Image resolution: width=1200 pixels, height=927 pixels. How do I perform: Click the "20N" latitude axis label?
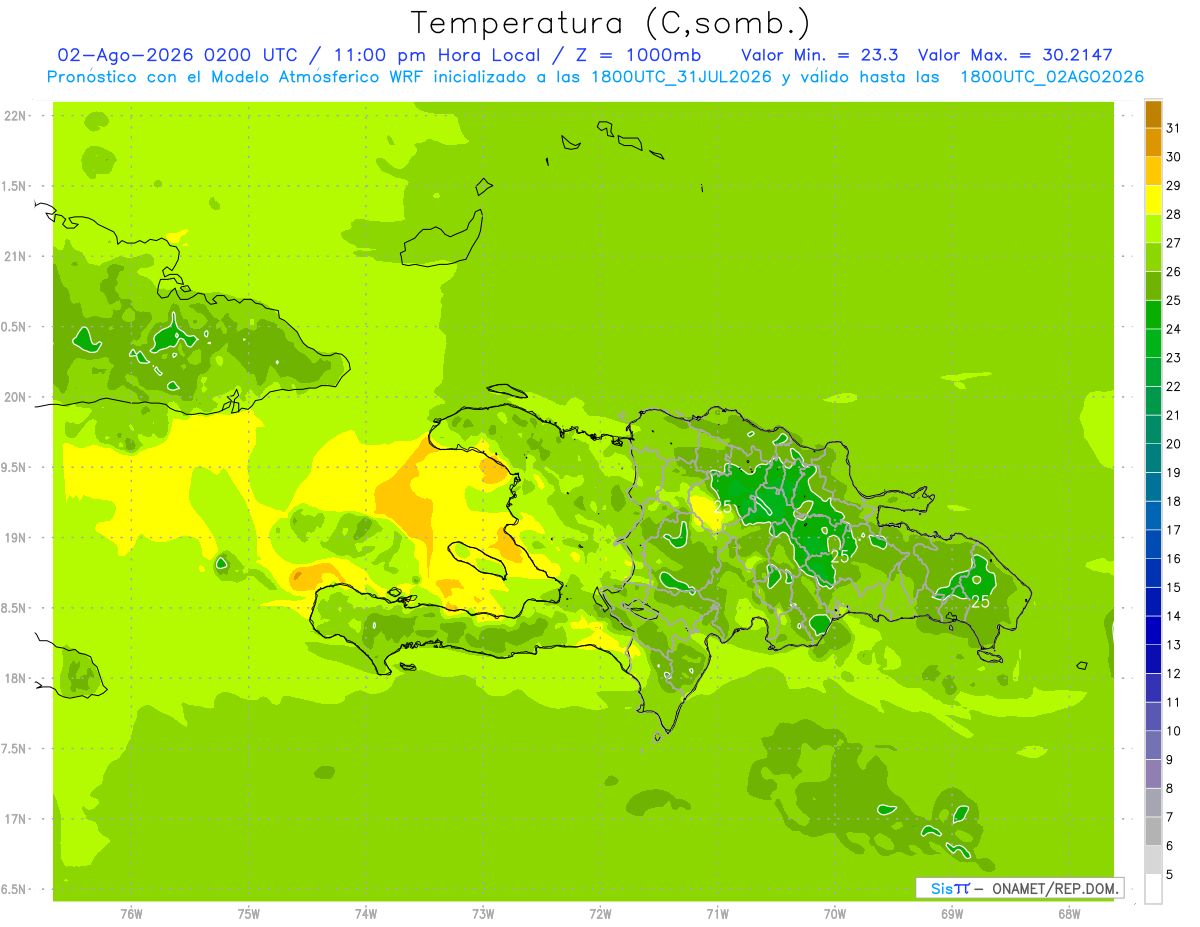point(17,397)
